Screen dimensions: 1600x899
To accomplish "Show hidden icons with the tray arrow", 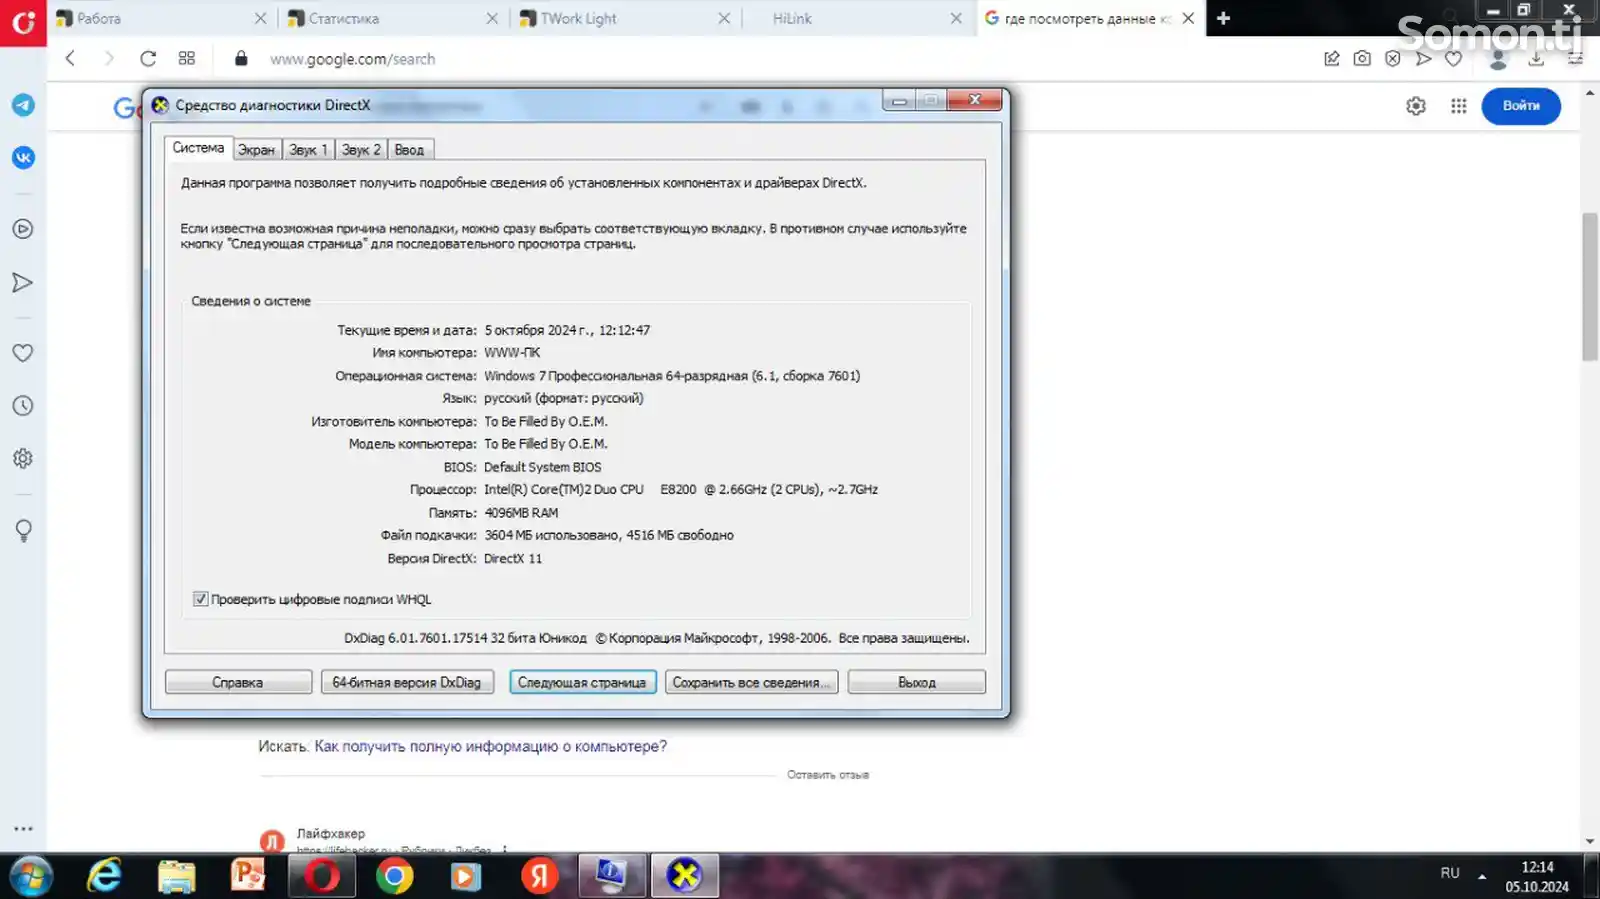I will coord(1482,876).
